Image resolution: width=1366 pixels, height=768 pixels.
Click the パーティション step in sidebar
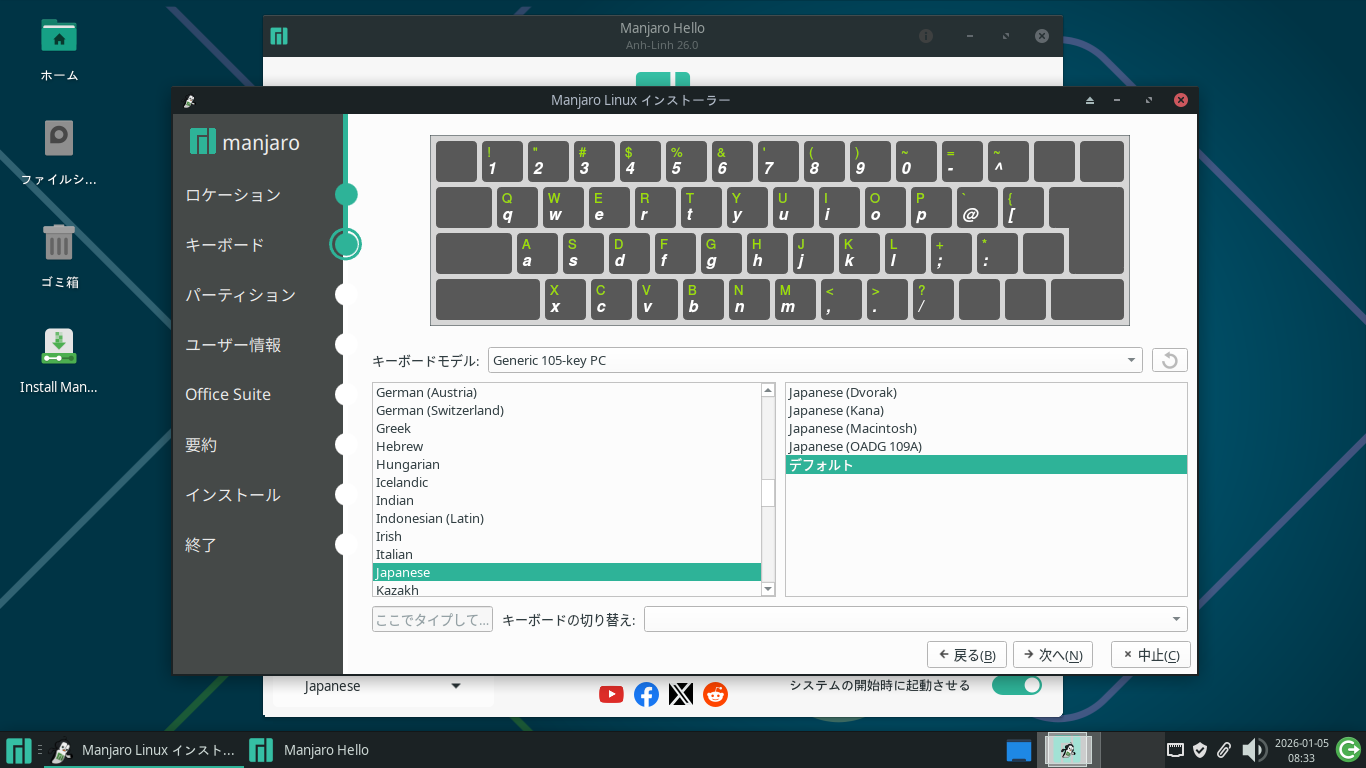240,295
